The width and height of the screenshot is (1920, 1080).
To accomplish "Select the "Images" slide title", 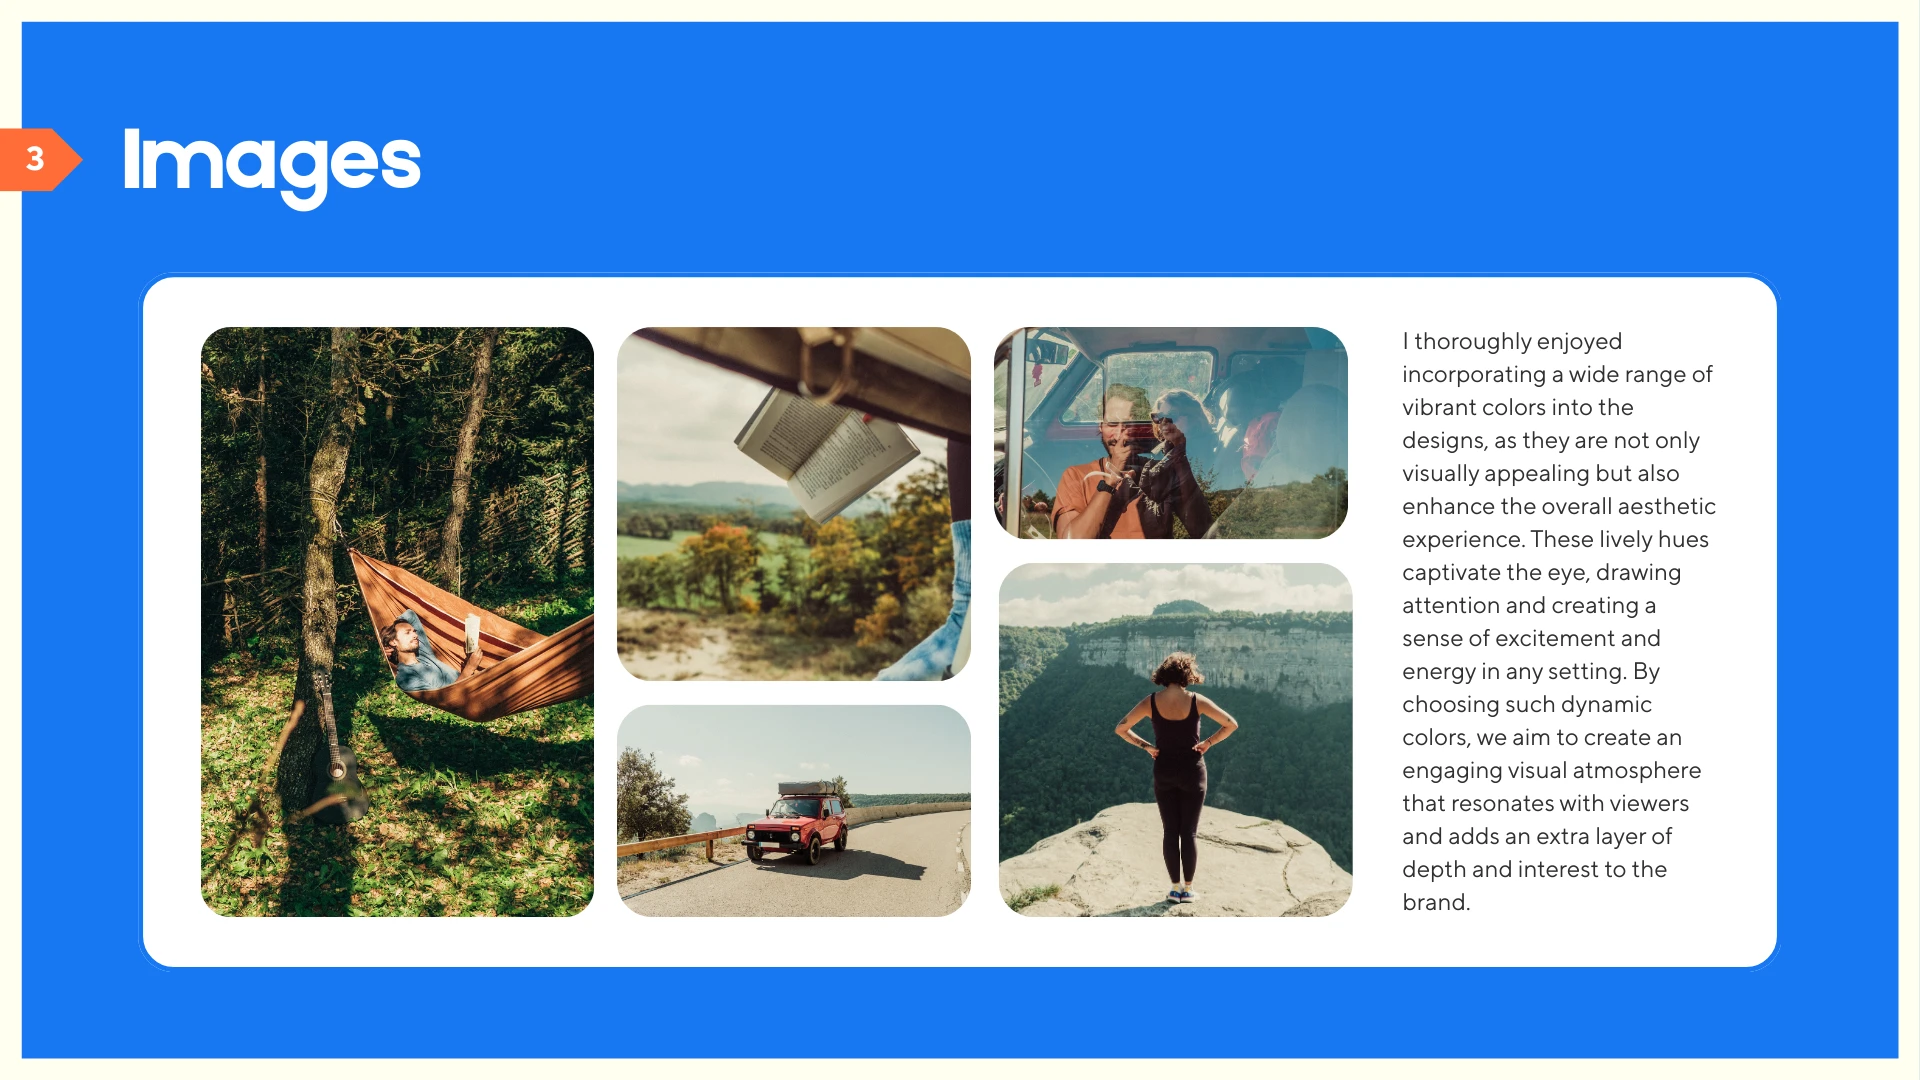I will [271, 164].
